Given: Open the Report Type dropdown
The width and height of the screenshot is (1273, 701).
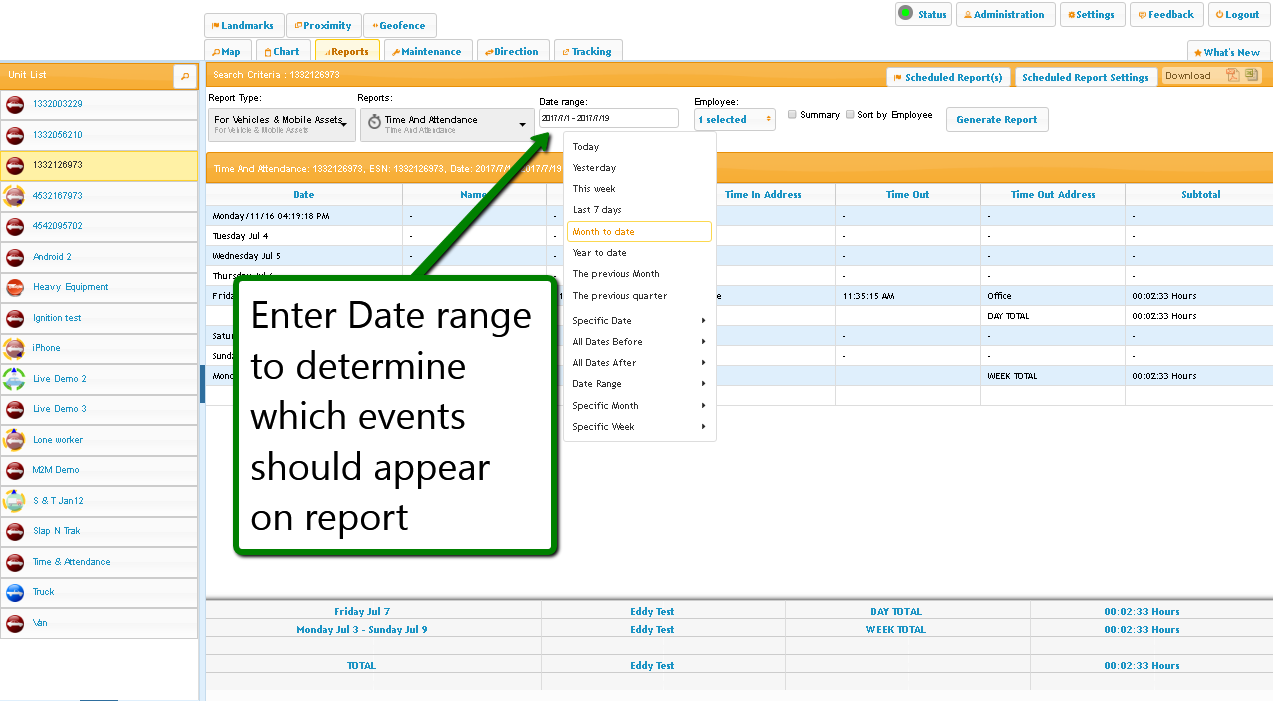Looking at the screenshot, I should coord(281,124).
